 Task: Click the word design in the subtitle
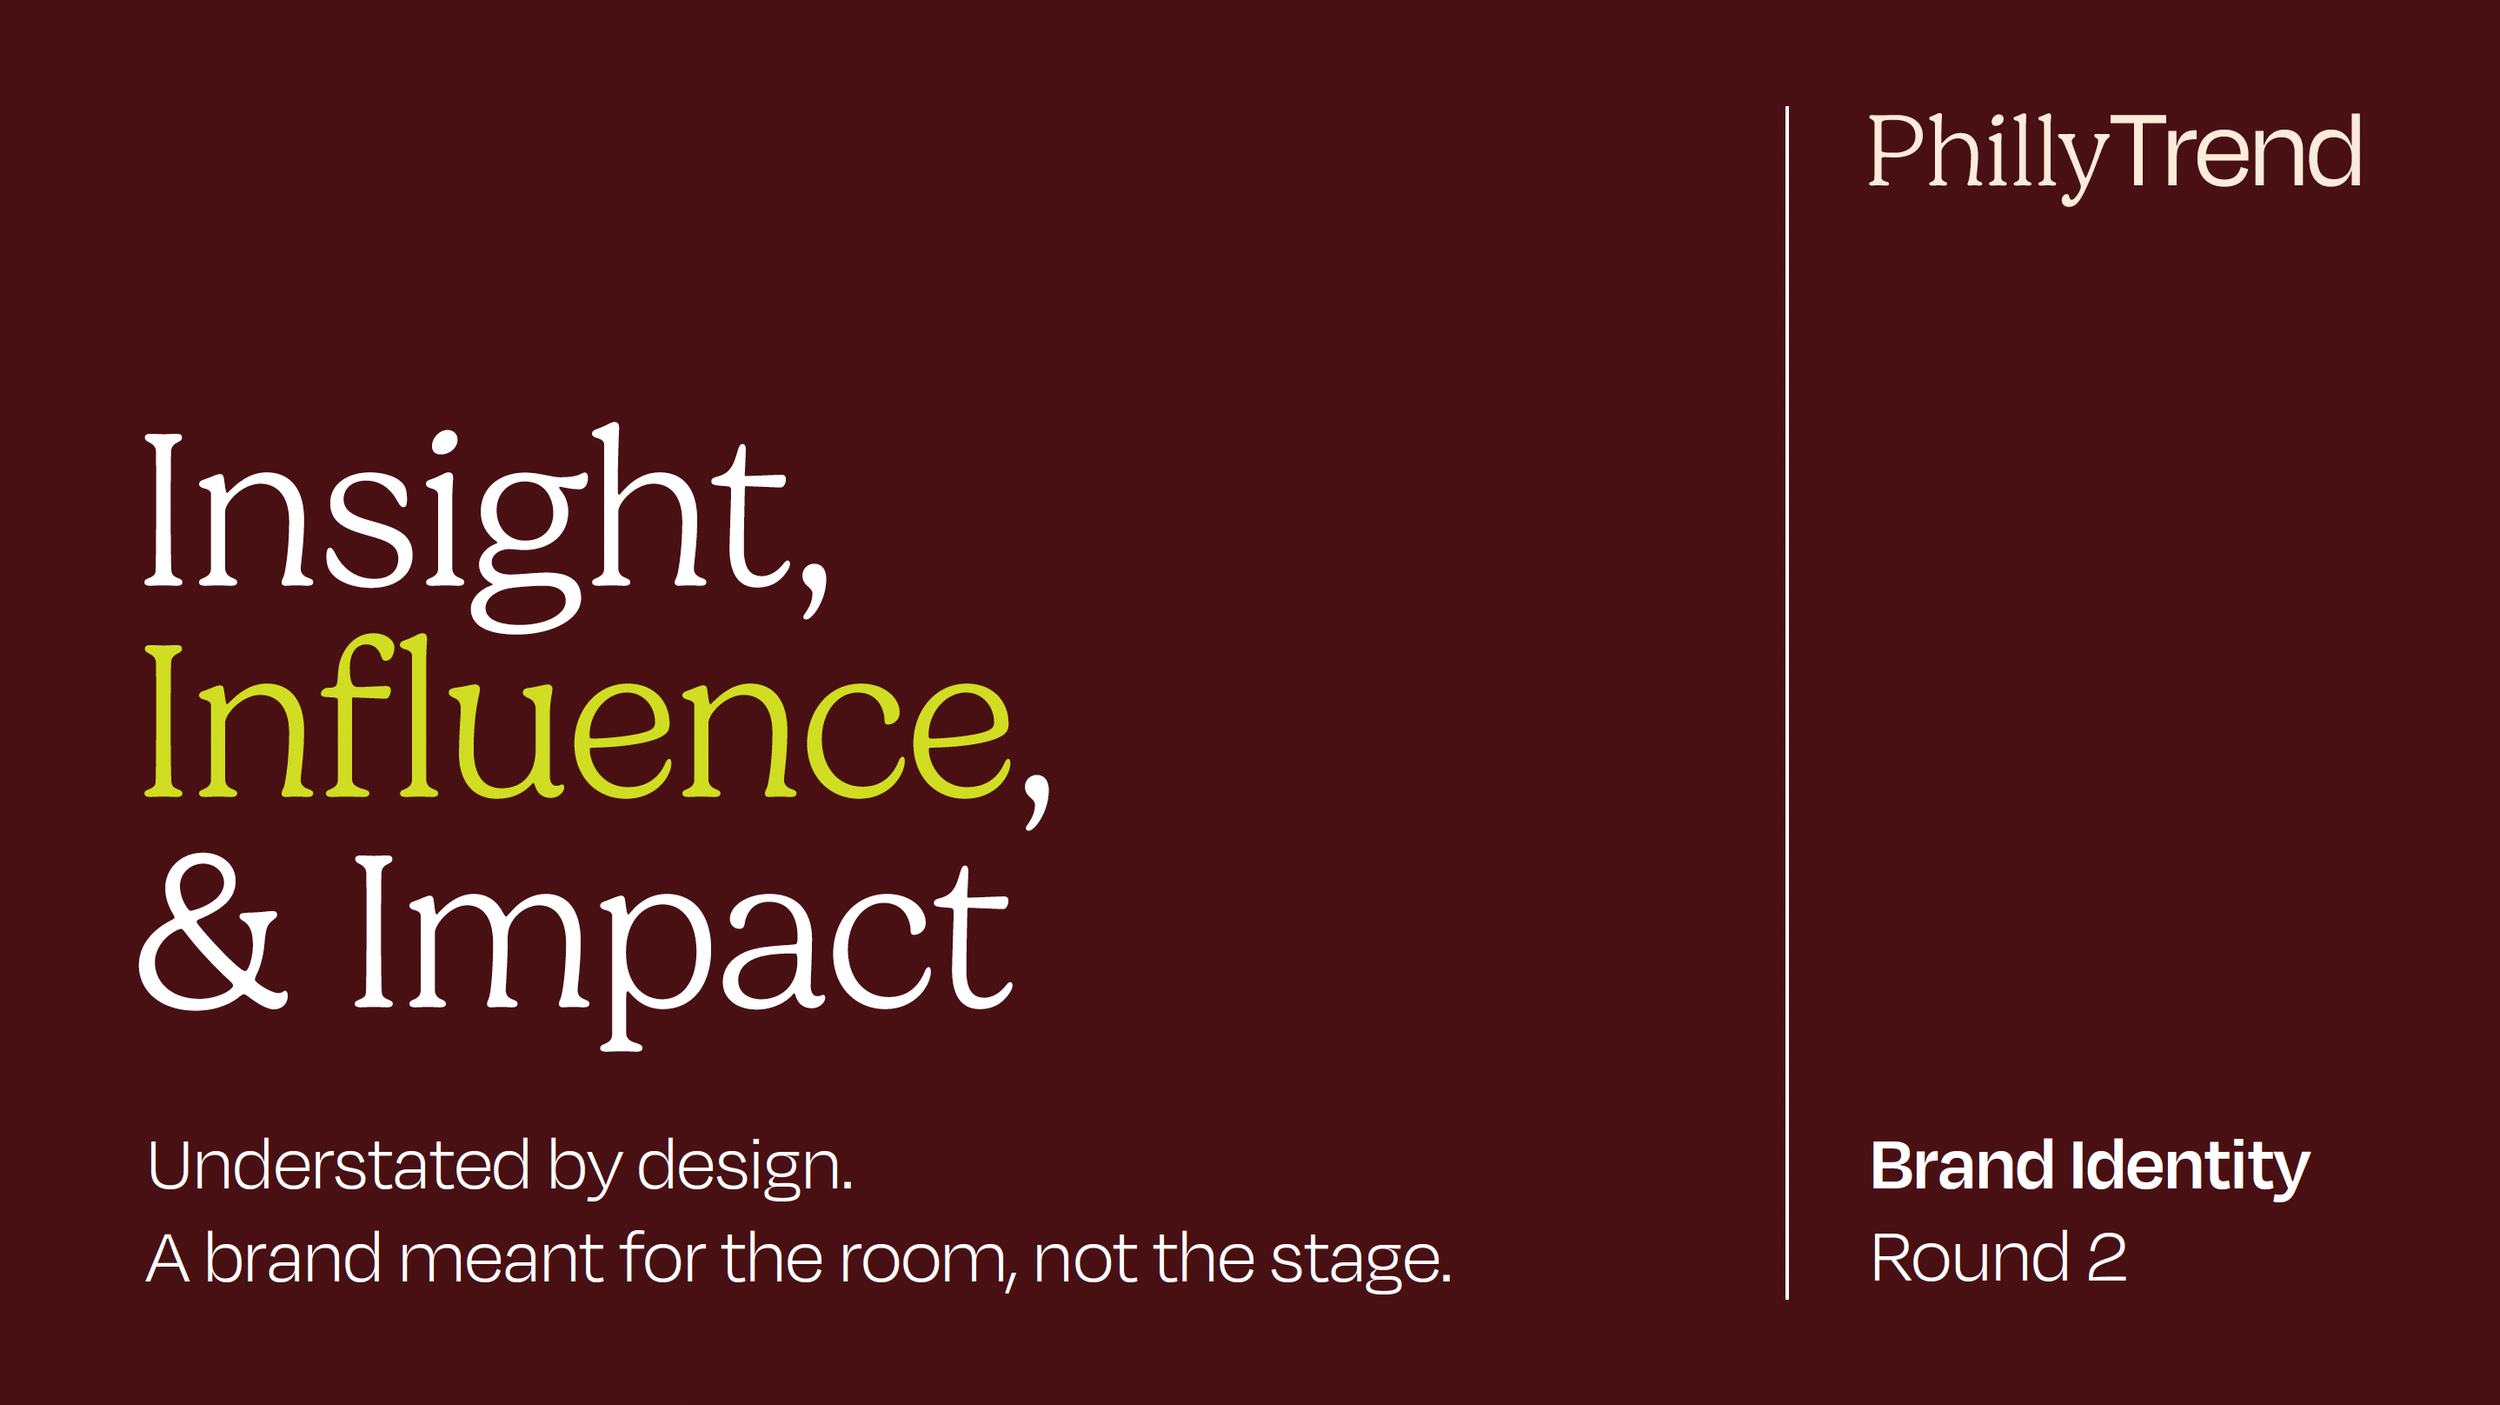(x=745, y=1169)
